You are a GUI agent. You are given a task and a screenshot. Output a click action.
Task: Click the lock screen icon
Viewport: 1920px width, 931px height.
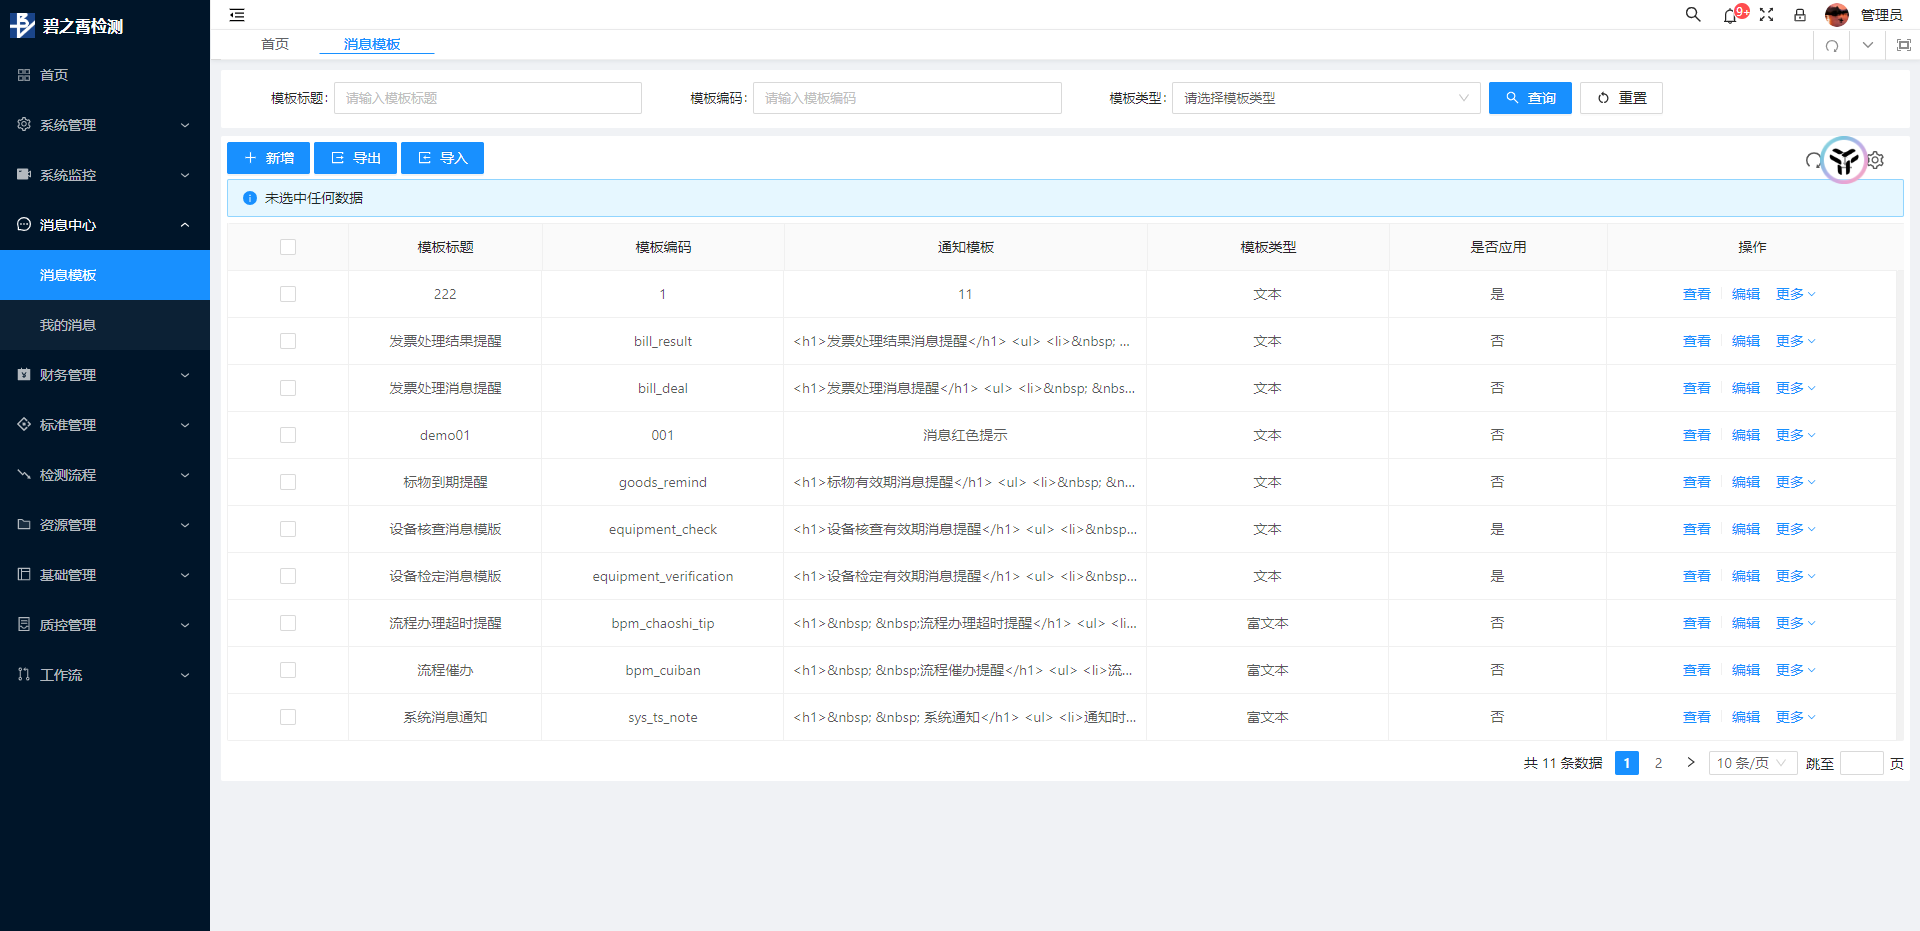tap(1800, 15)
